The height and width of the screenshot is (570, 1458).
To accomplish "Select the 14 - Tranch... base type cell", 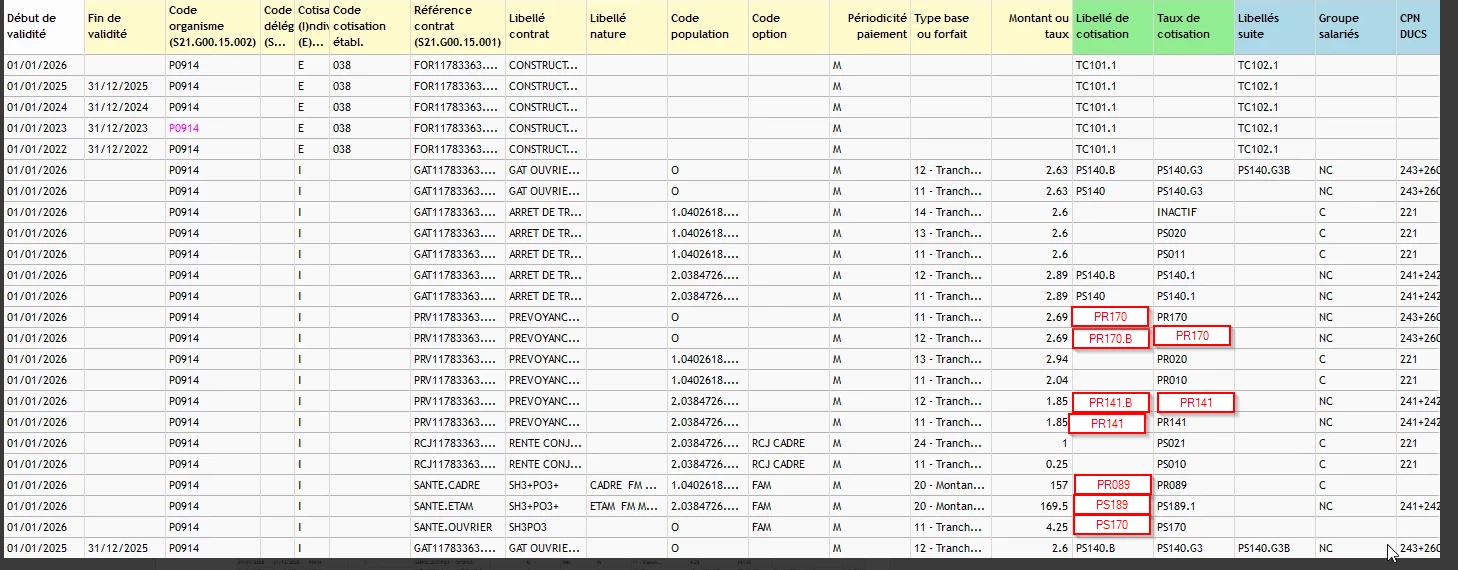I will pyautogui.click(x=950, y=212).
